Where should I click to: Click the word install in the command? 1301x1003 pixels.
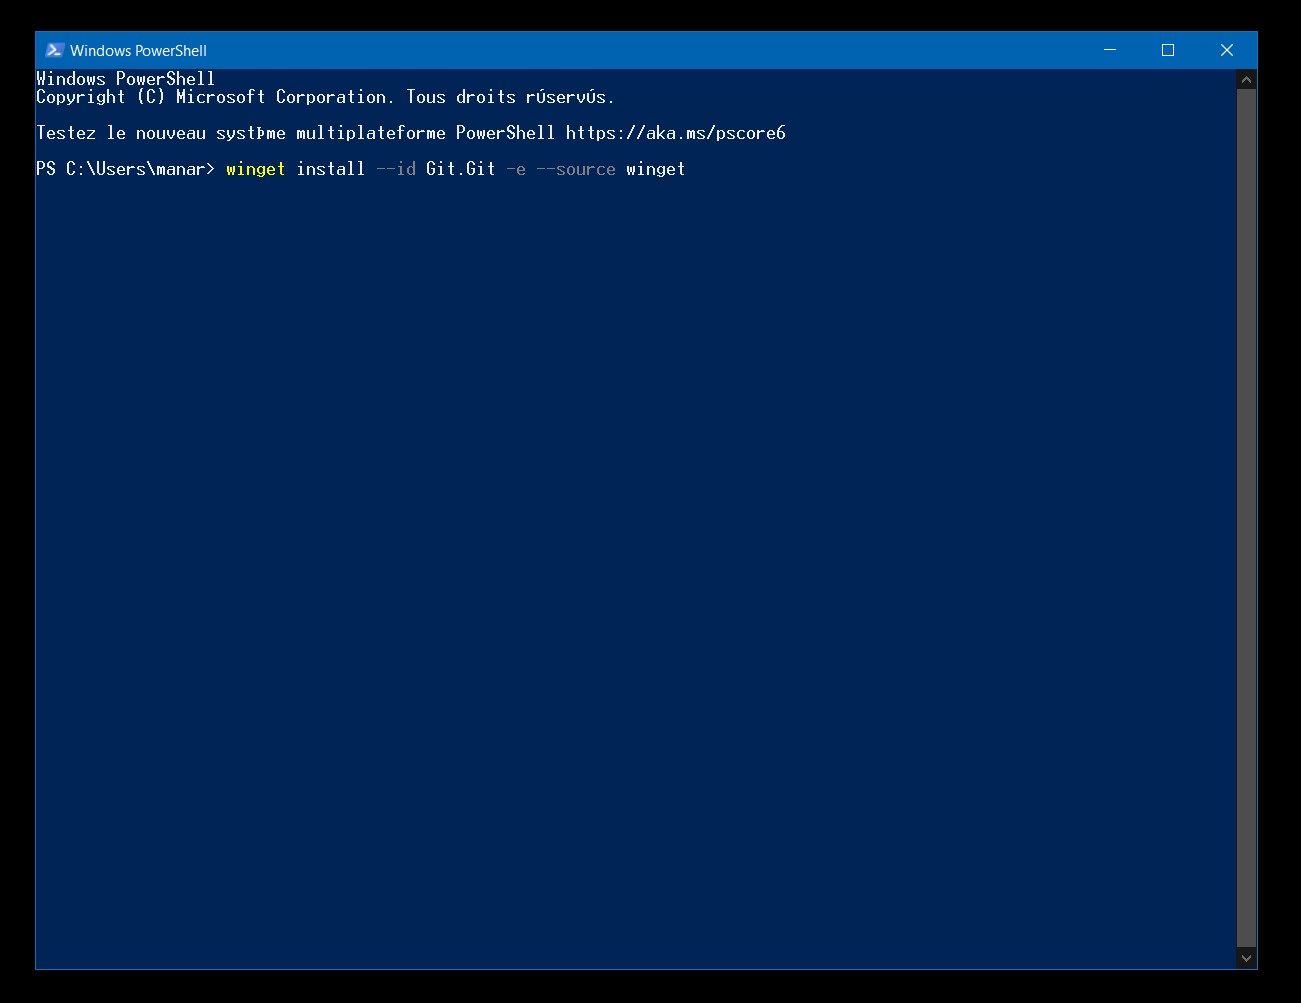coord(331,169)
